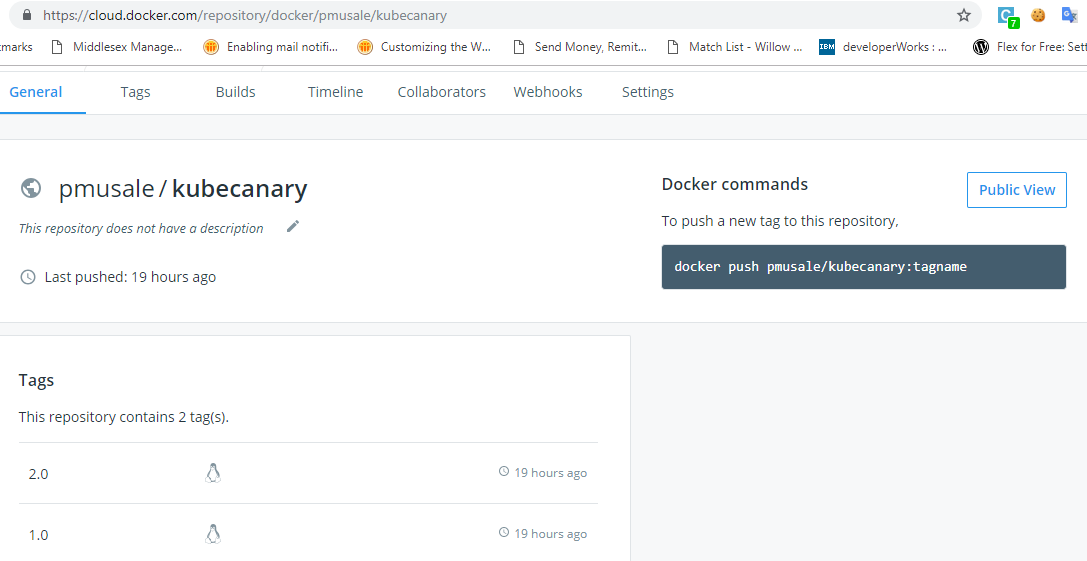Image resolution: width=1087 pixels, height=561 pixels.
Task: Switch to the Tags tab
Action: point(135,92)
